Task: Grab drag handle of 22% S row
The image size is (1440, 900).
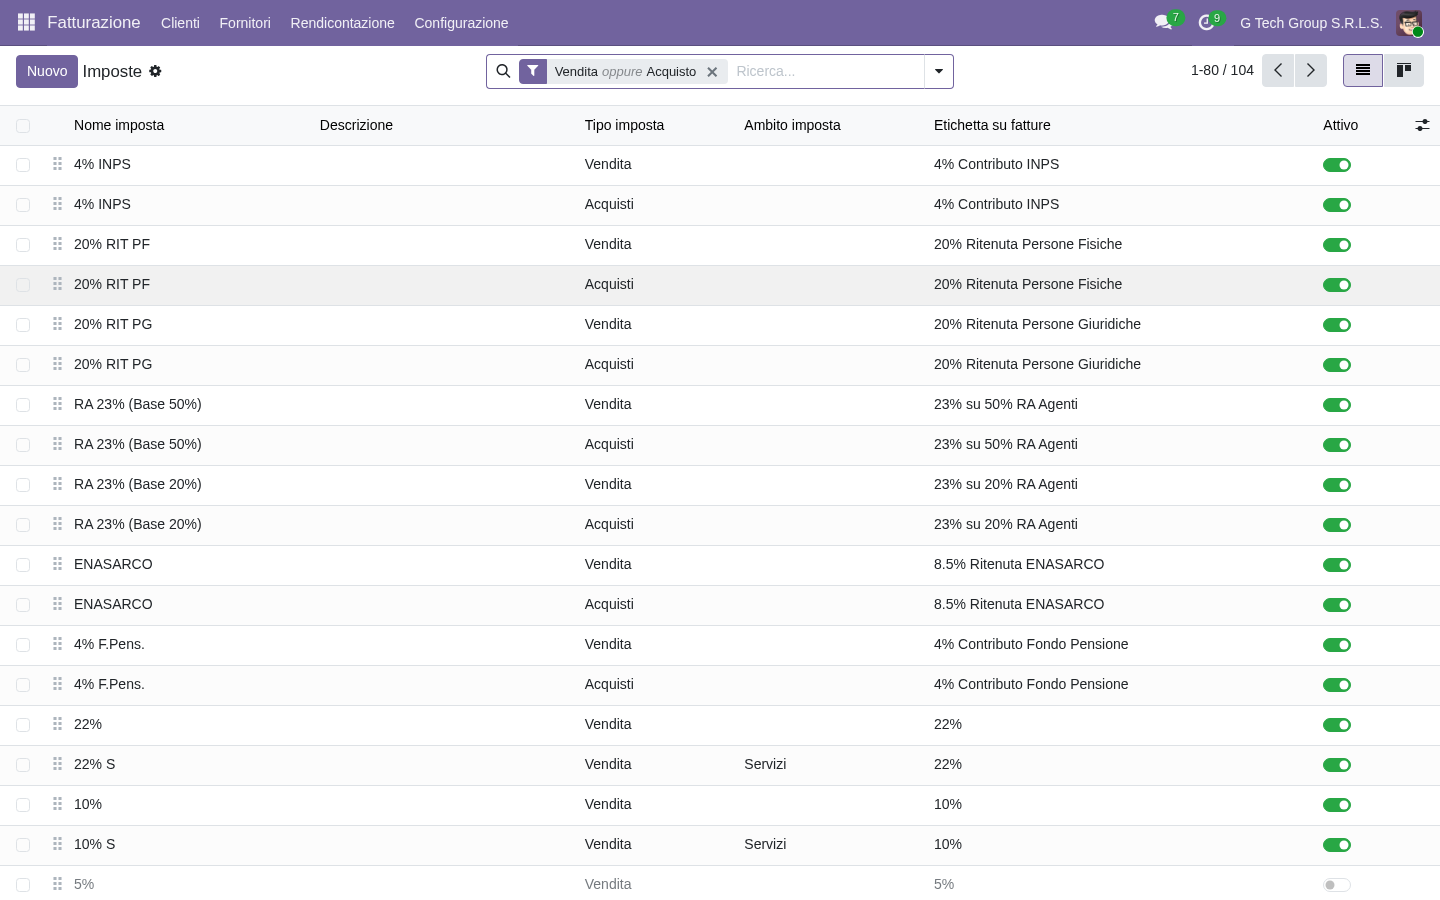Action: click(x=57, y=764)
